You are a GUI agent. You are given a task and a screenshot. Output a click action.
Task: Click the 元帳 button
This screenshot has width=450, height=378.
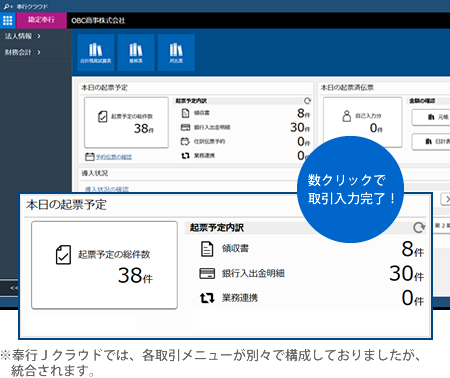431,117
